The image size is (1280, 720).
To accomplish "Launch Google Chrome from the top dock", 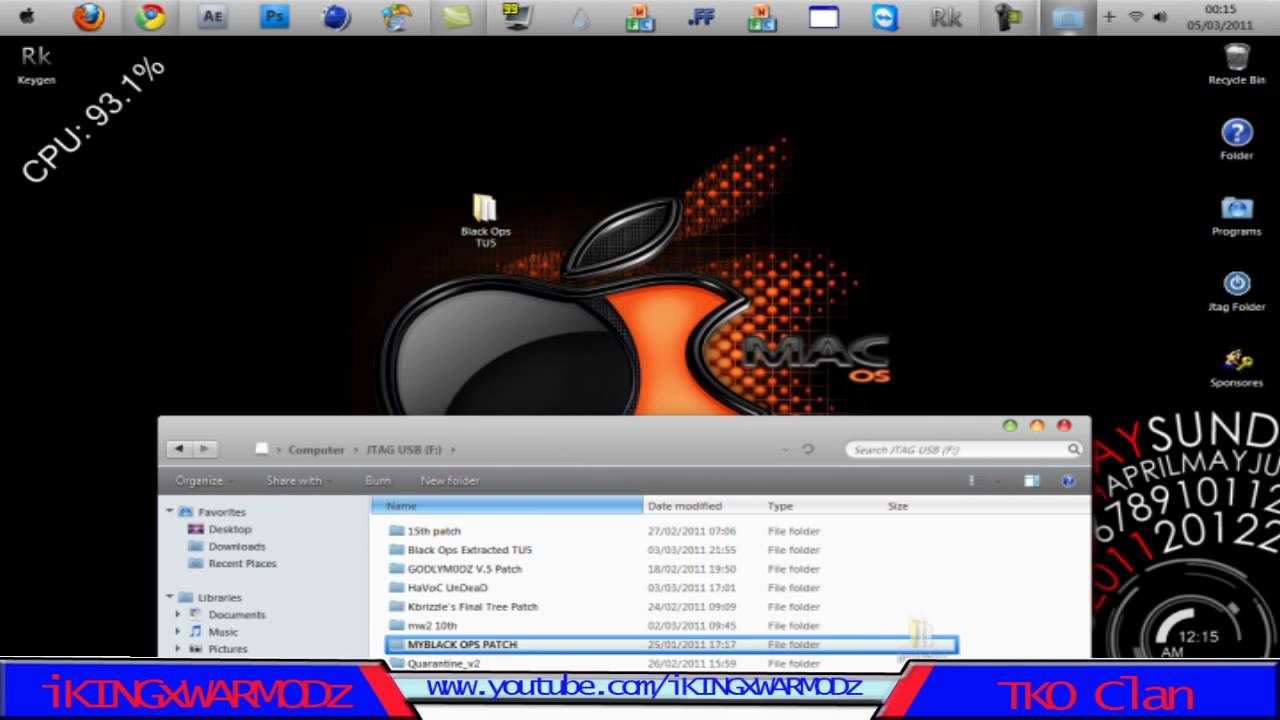I will [151, 16].
